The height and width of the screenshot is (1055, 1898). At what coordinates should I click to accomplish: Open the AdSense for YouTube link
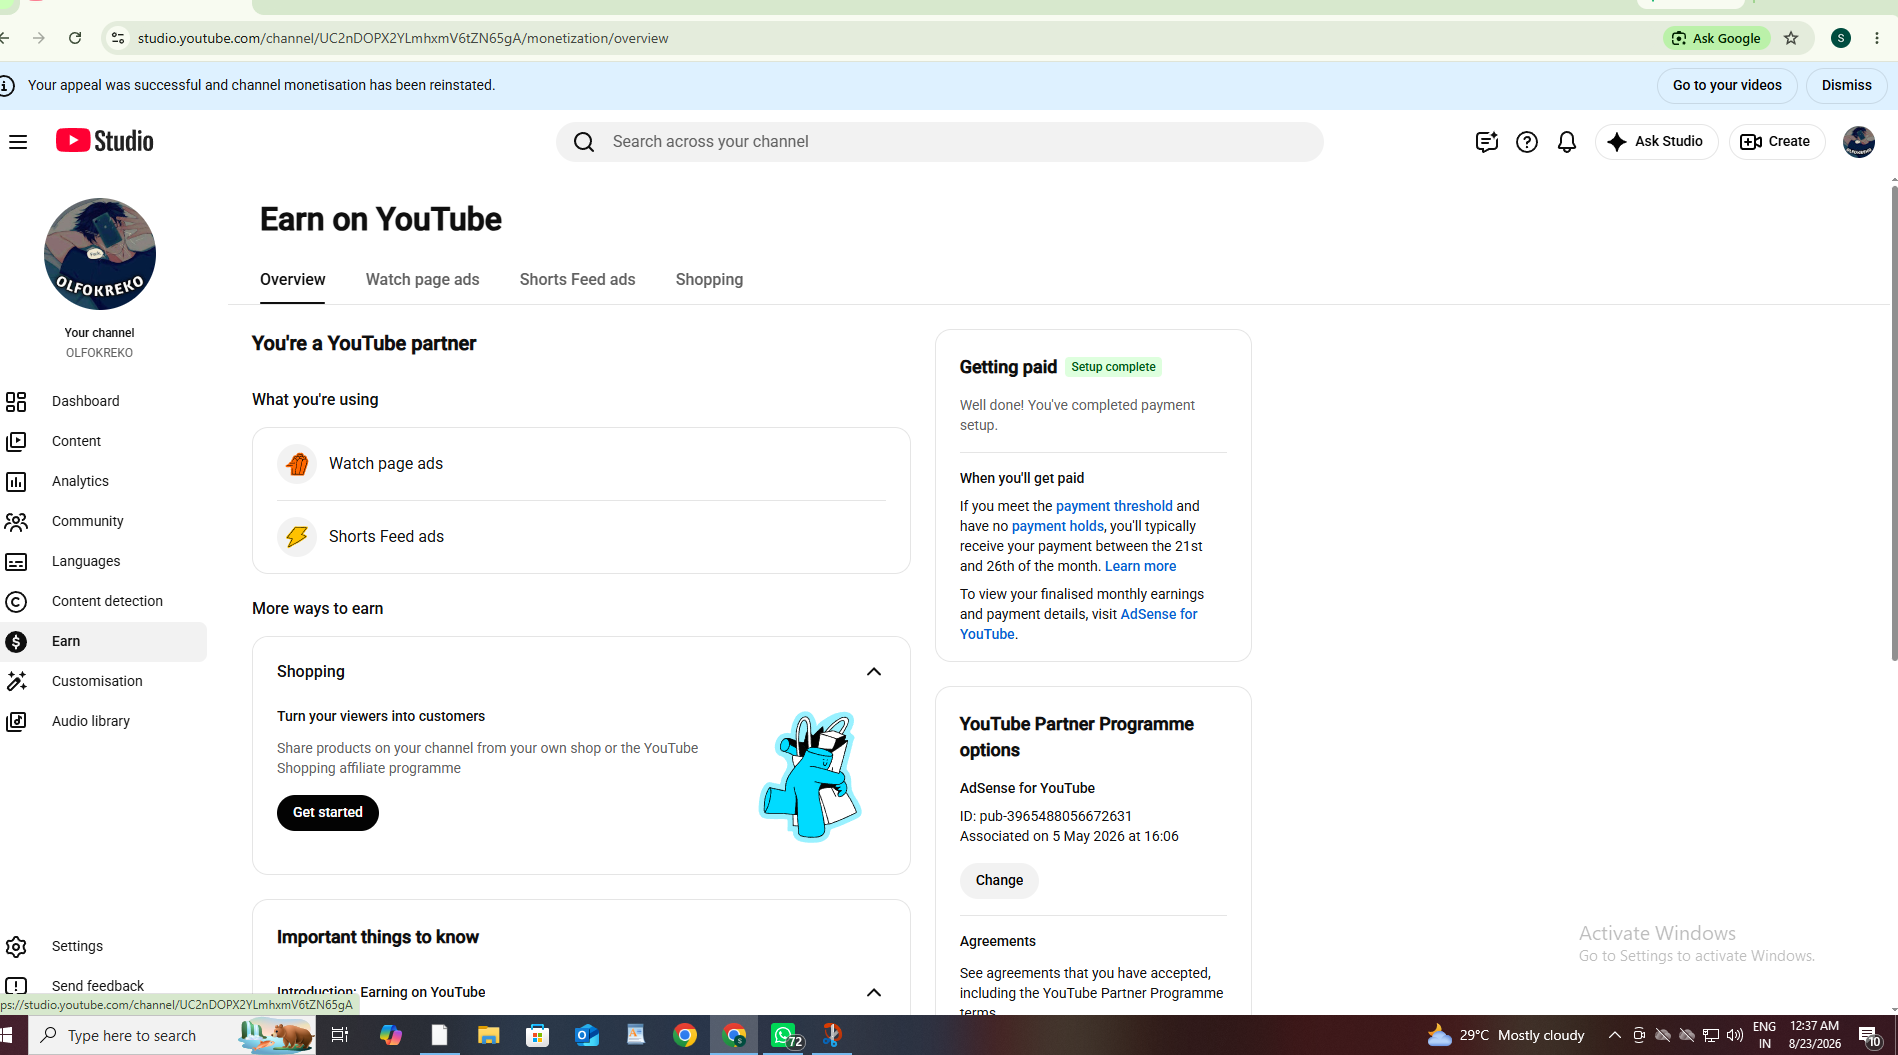pos(1078,624)
